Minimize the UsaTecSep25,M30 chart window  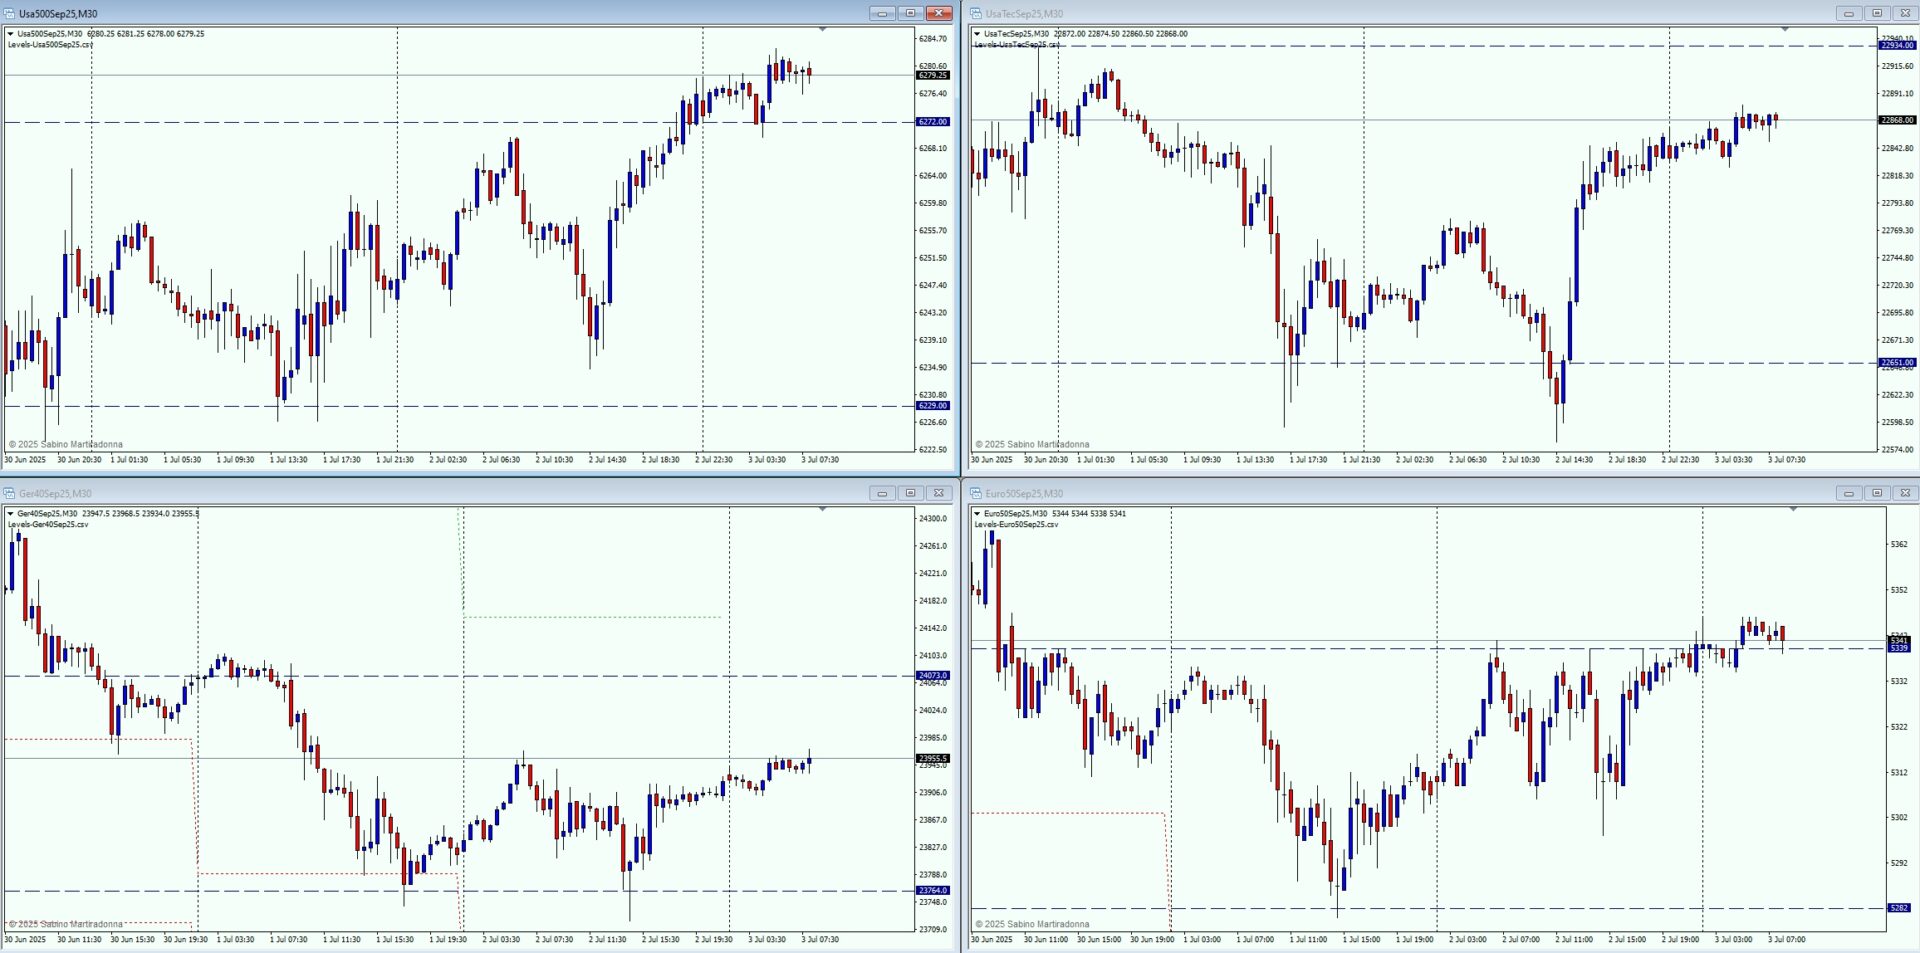[1848, 13]
